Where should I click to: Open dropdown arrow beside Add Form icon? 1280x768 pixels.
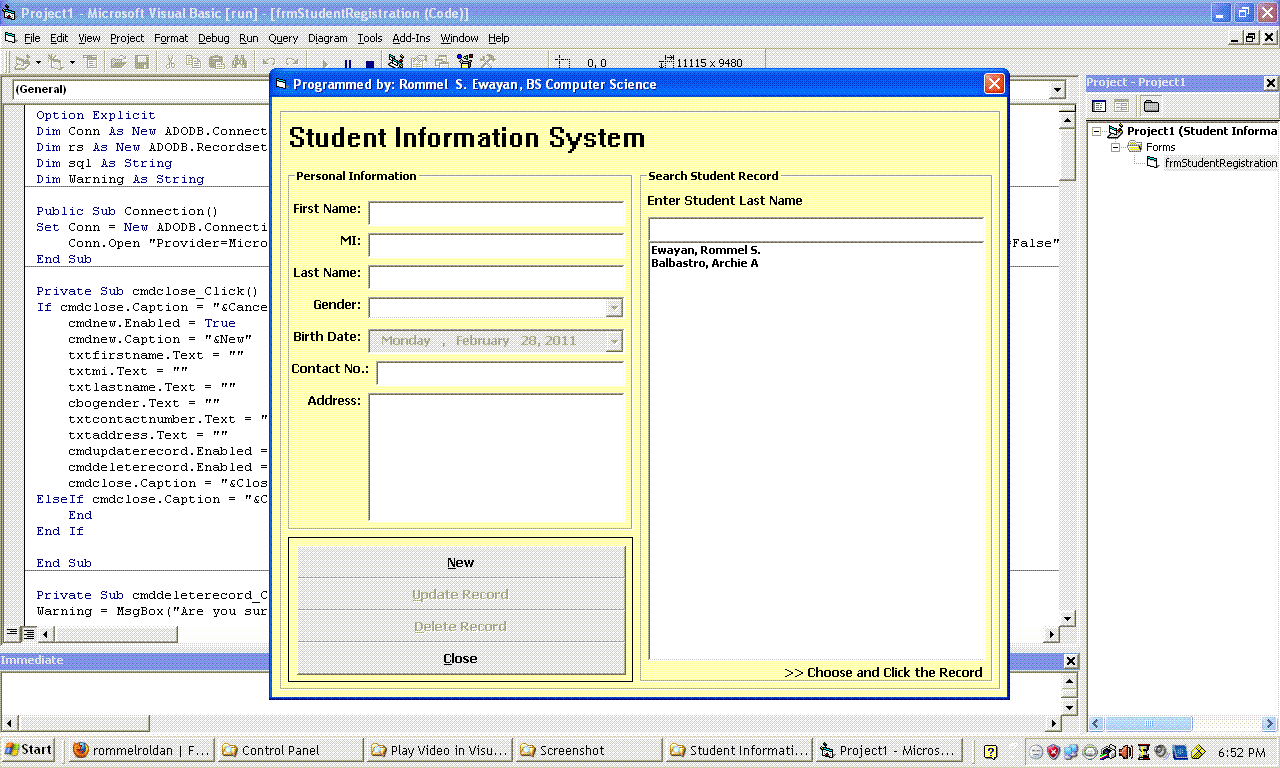point(72,62)
